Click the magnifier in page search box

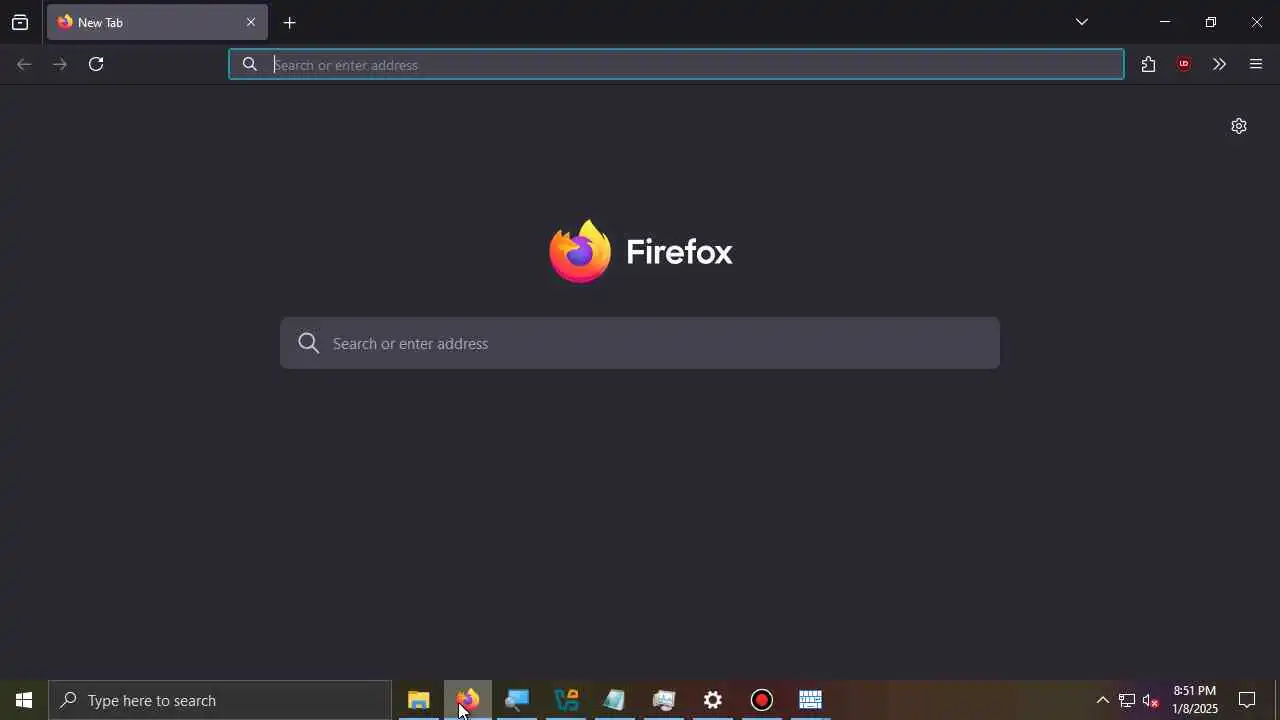point(309,343)
